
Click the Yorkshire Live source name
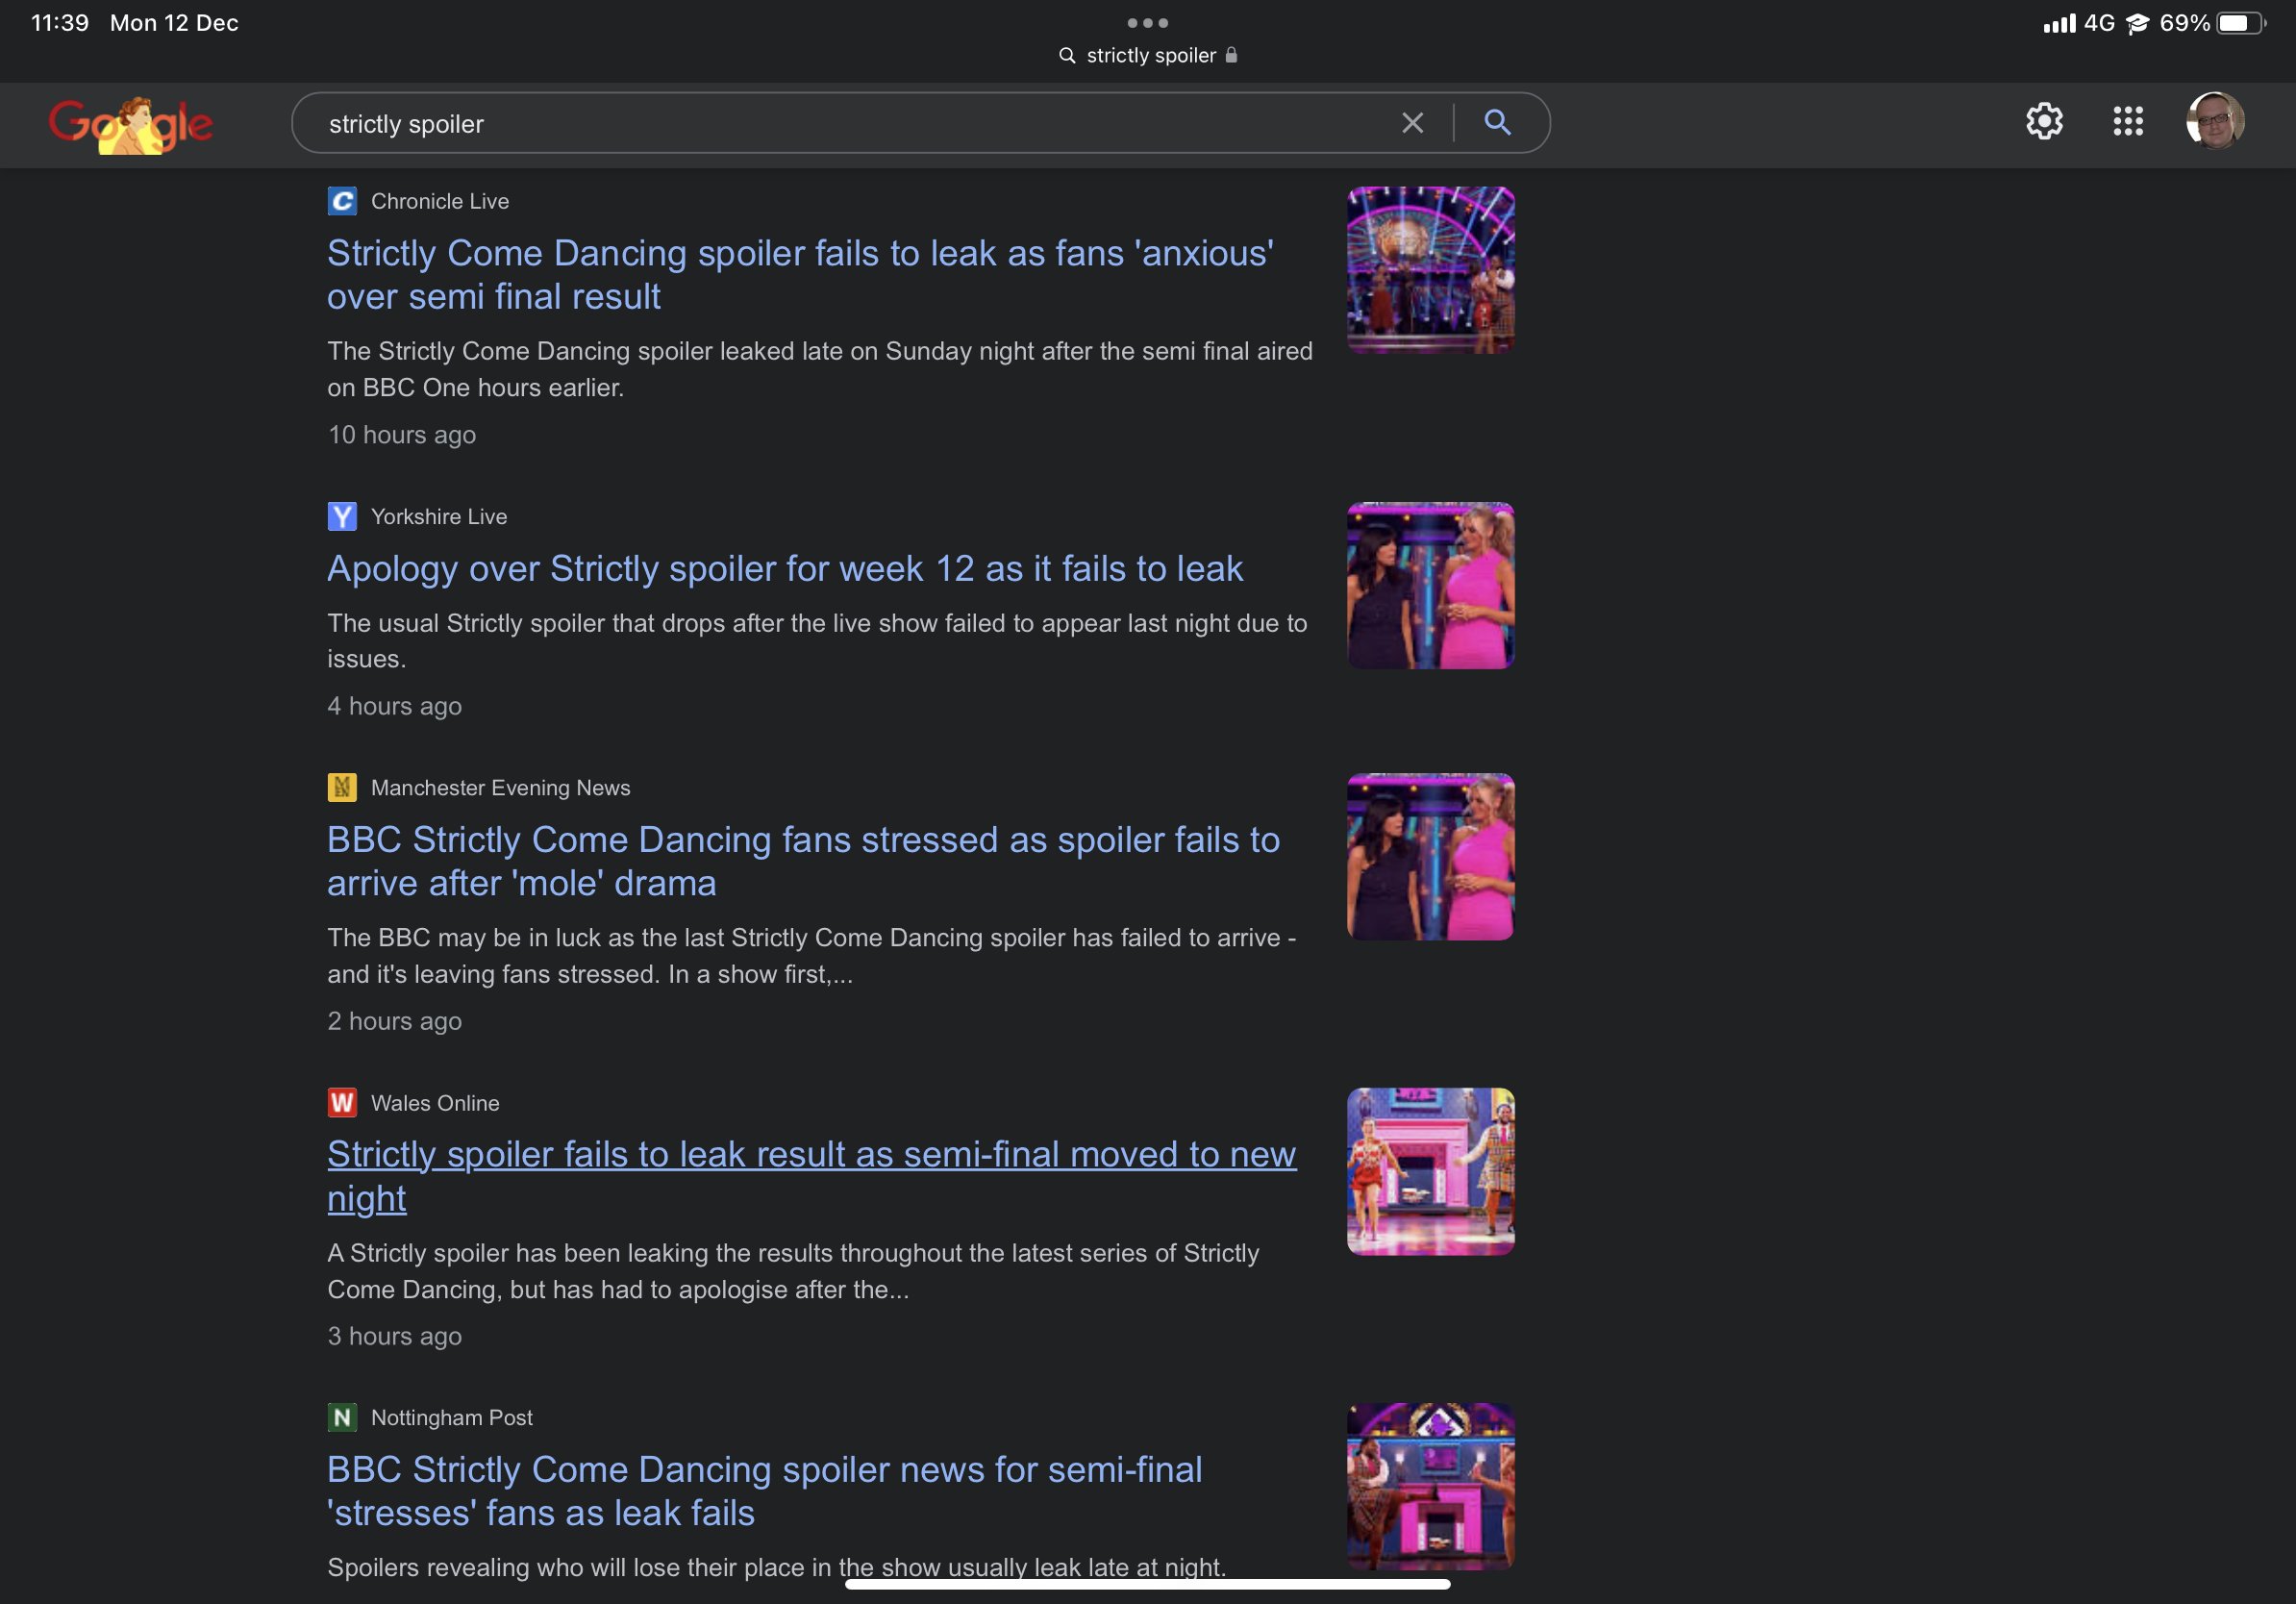point(439,516)
